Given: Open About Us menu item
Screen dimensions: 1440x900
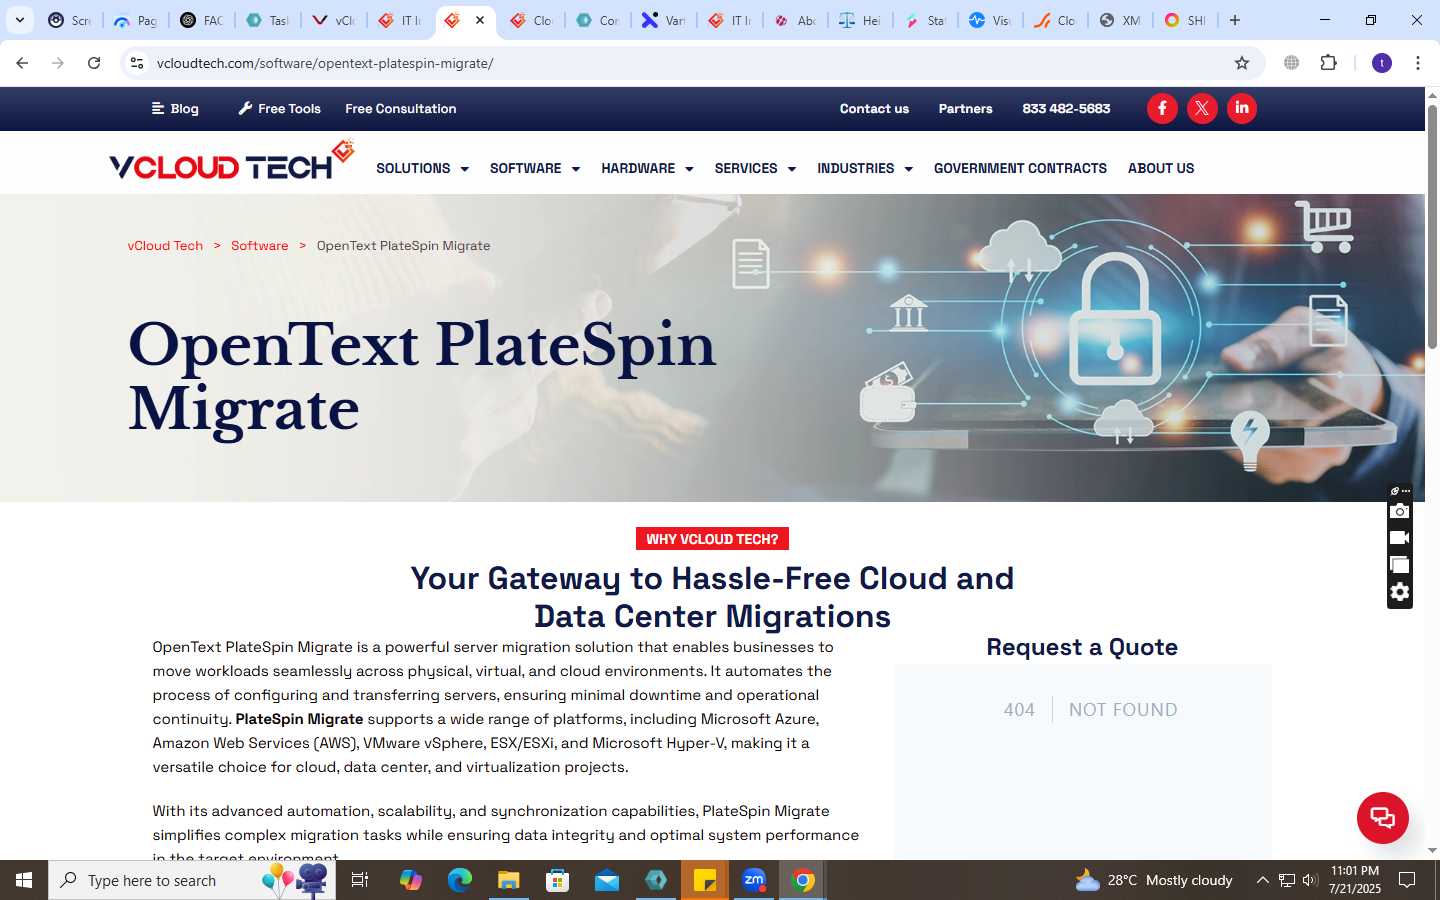Looking at the screenshot, I should [x=1161, y=168].
